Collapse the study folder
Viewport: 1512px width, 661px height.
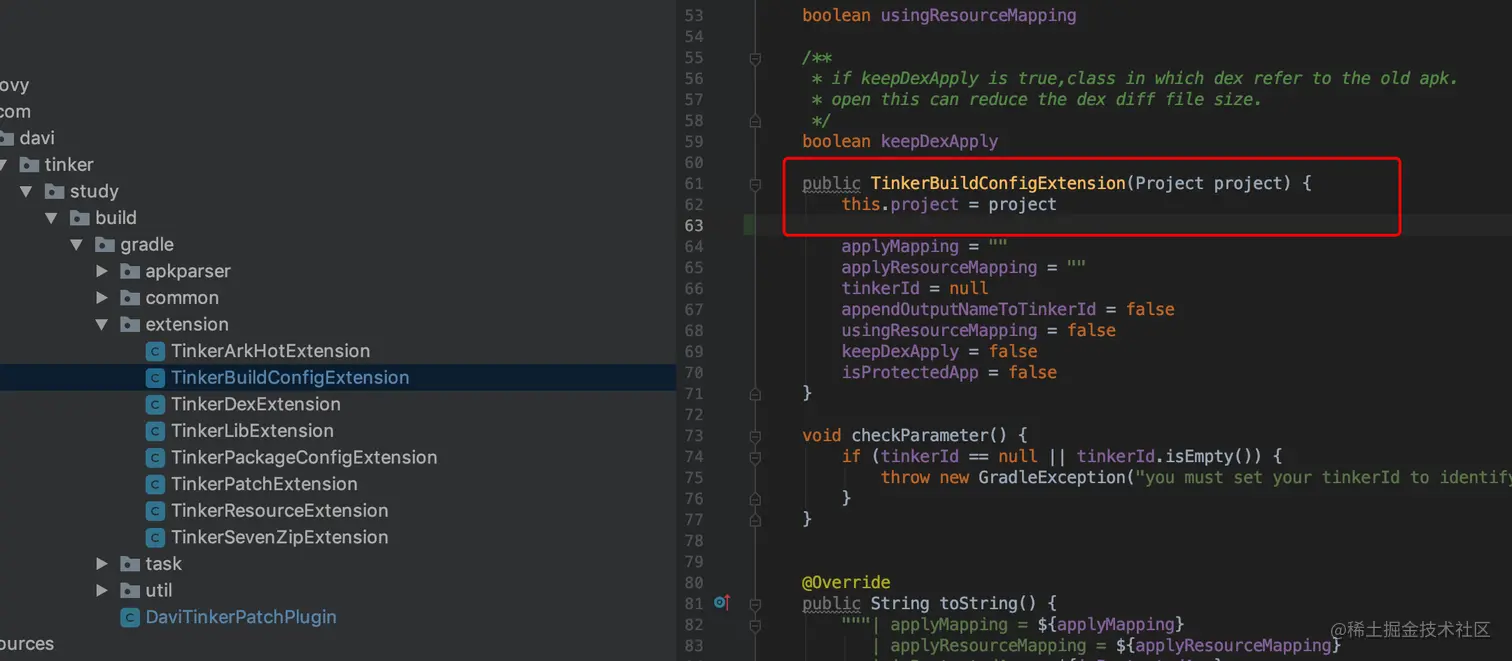click(x=27, y=191)
